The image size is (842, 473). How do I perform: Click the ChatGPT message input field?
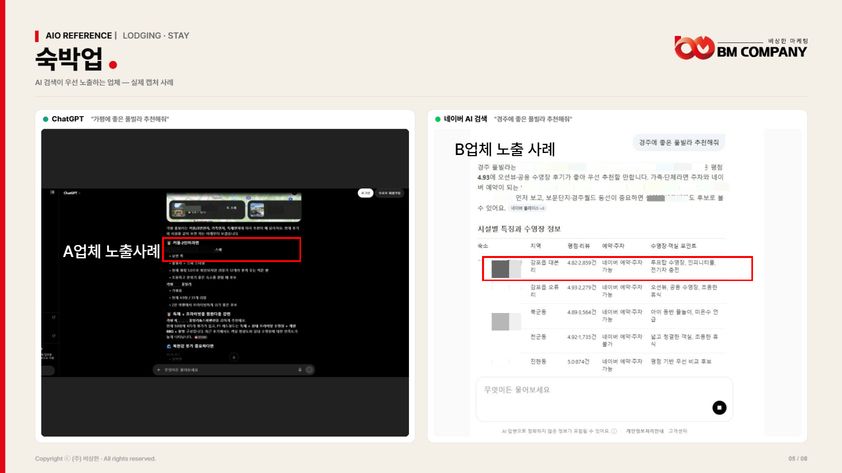[234, 370]
